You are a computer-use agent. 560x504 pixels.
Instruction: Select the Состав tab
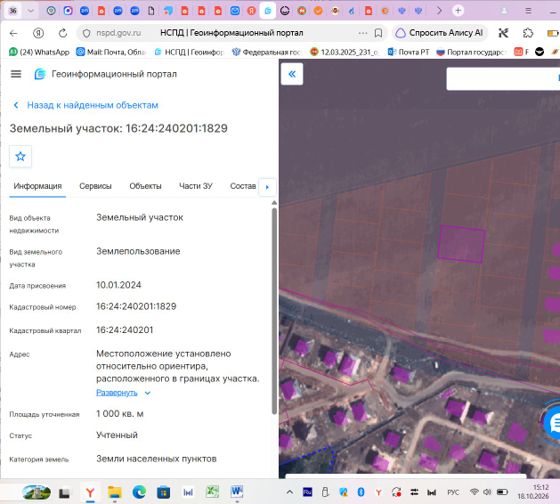click(243, 186)
